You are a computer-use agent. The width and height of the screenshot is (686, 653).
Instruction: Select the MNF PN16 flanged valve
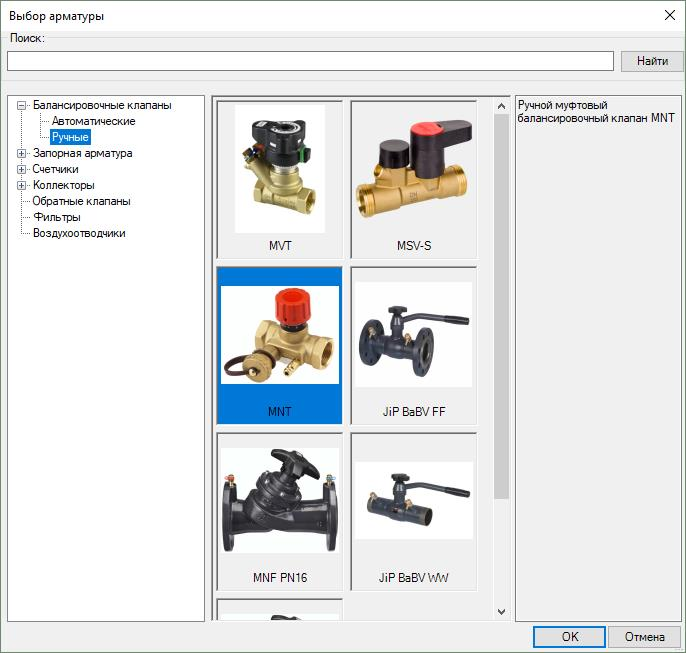coord(280,512)
